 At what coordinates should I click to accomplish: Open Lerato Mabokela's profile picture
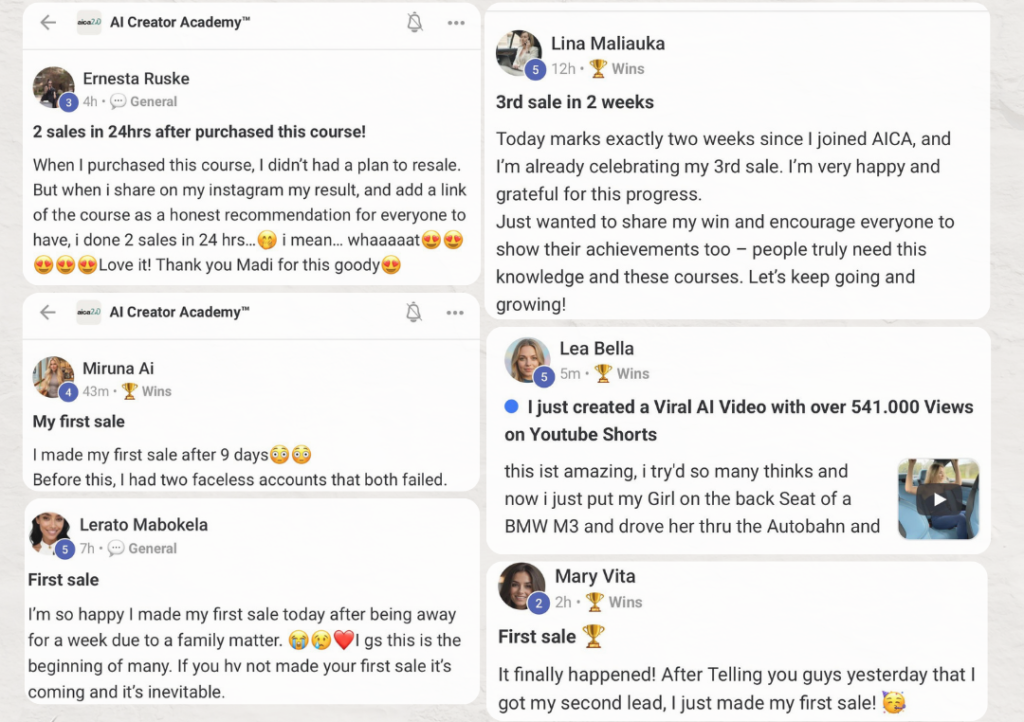[49, 534]
